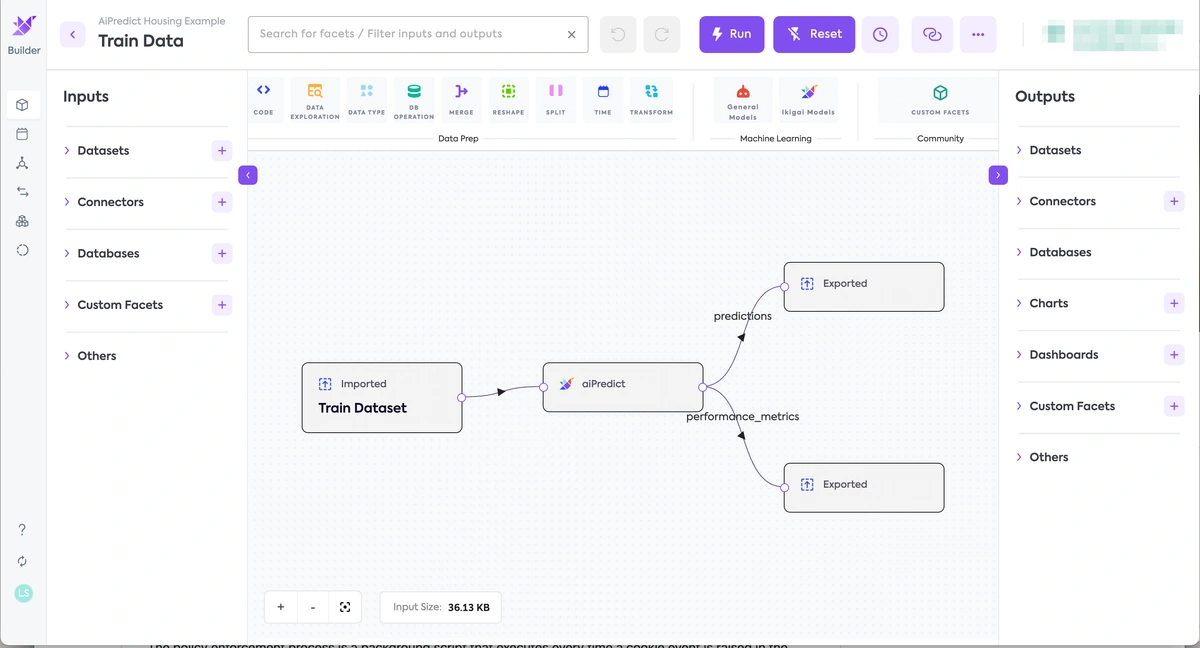The height and width of the screenshot is (648, 1200).
Task: Zoom out on the canvas
Action: coord(313,607)
